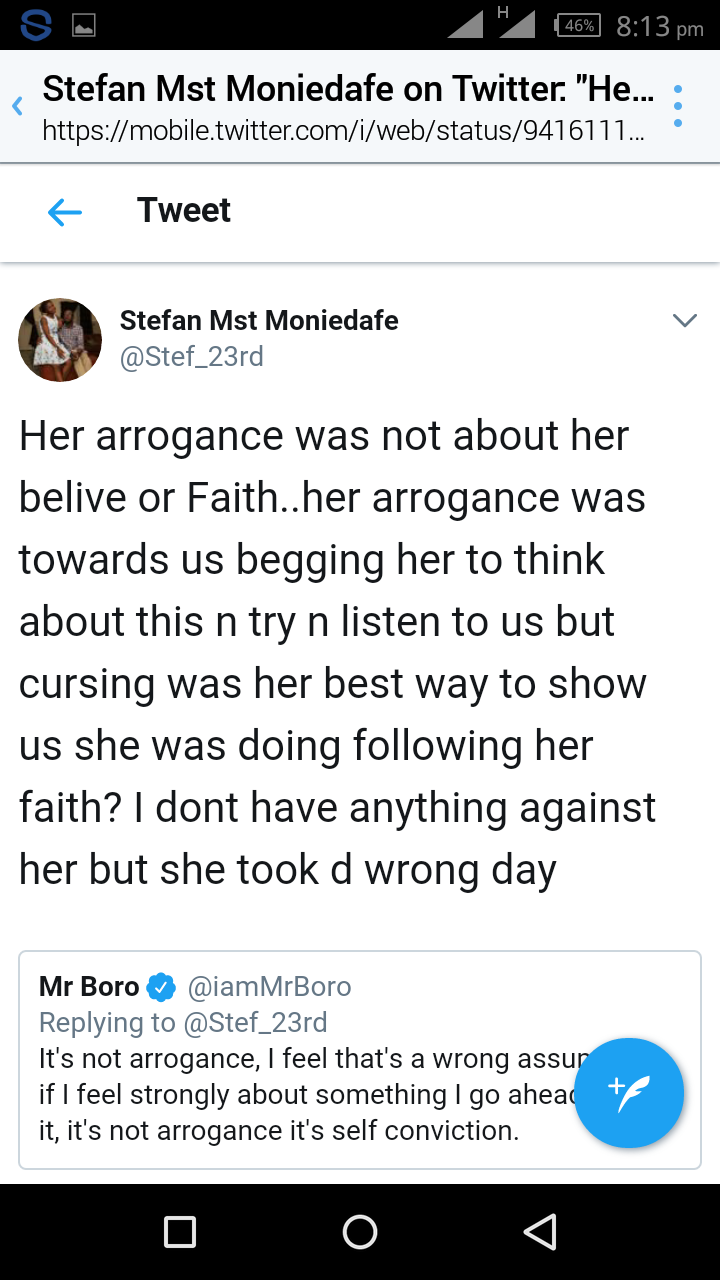Viewport: 720px width, 1280px height.
Task: Open the Stefan Mst Moniedafe profile name
Action: tap(259, 321)
